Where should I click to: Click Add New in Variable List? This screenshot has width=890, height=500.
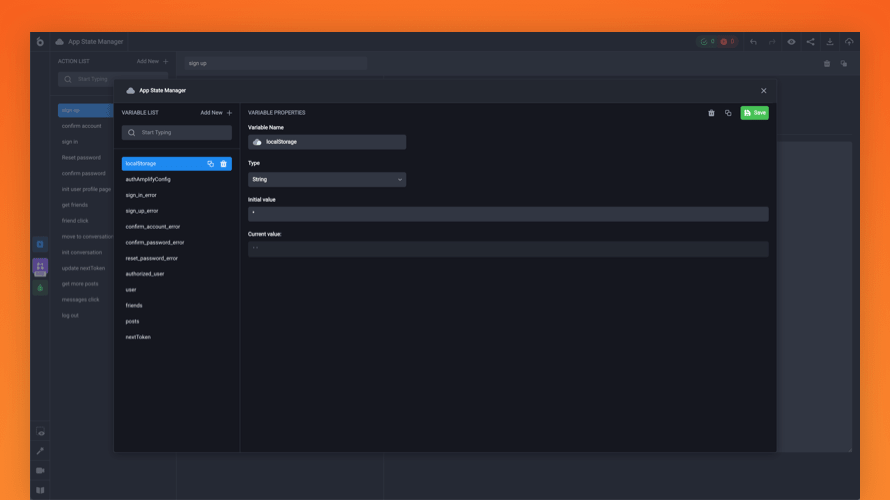click(x=215, y=113)
